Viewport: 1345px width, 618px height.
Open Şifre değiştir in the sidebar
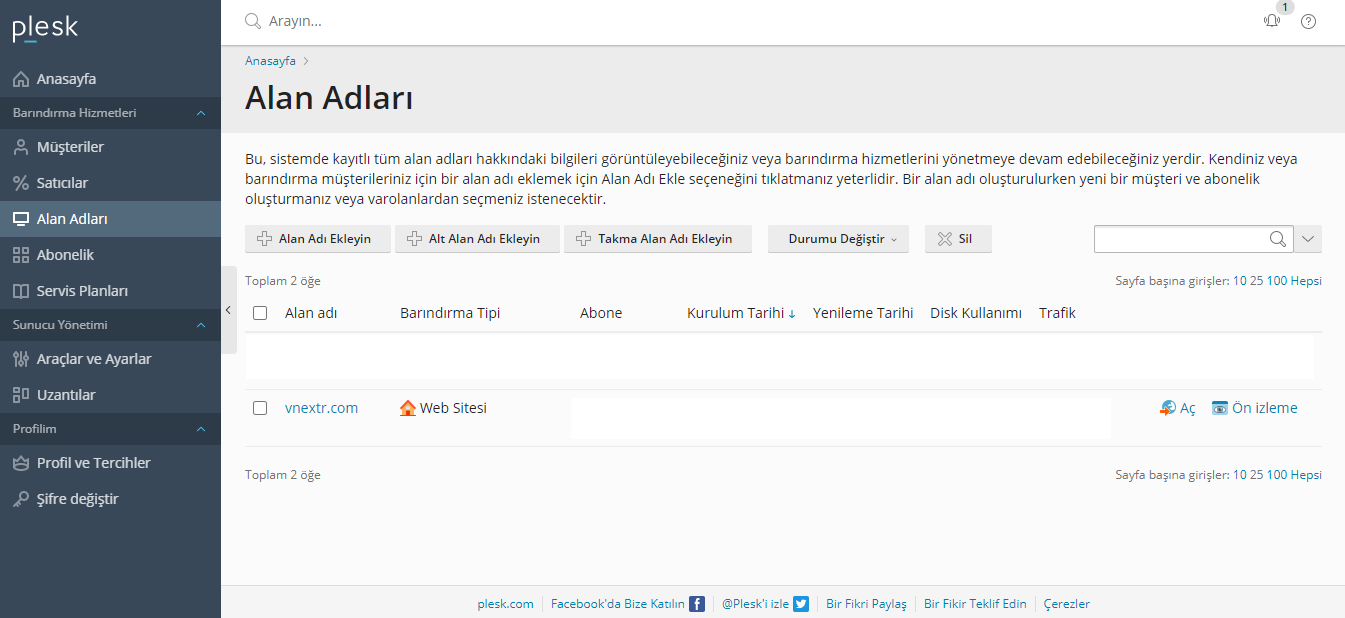point(110,499)
